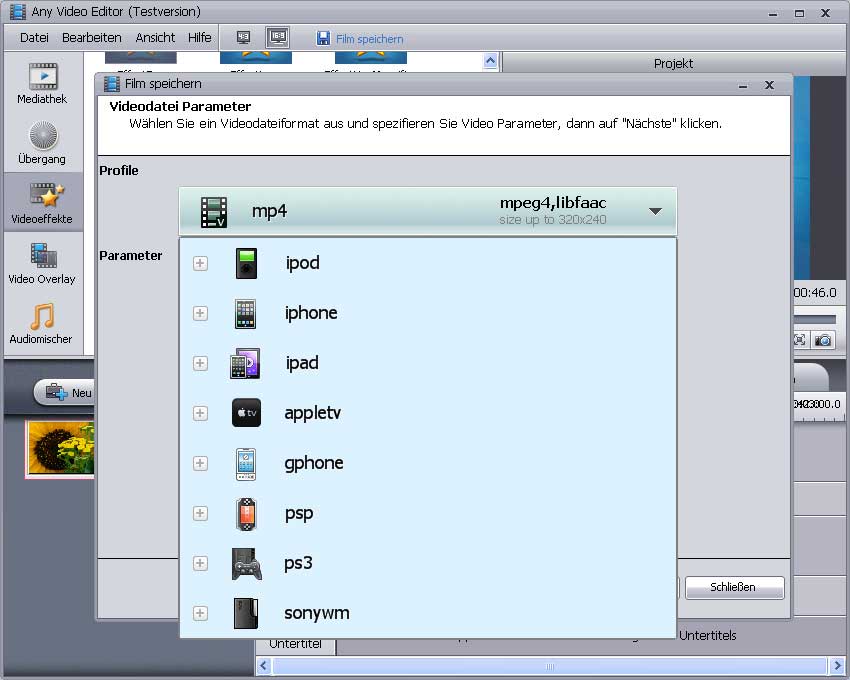Click the Film speichern toolbar link
The height and width of the screenshot is (680, 850).
click(x=369, y=39)
